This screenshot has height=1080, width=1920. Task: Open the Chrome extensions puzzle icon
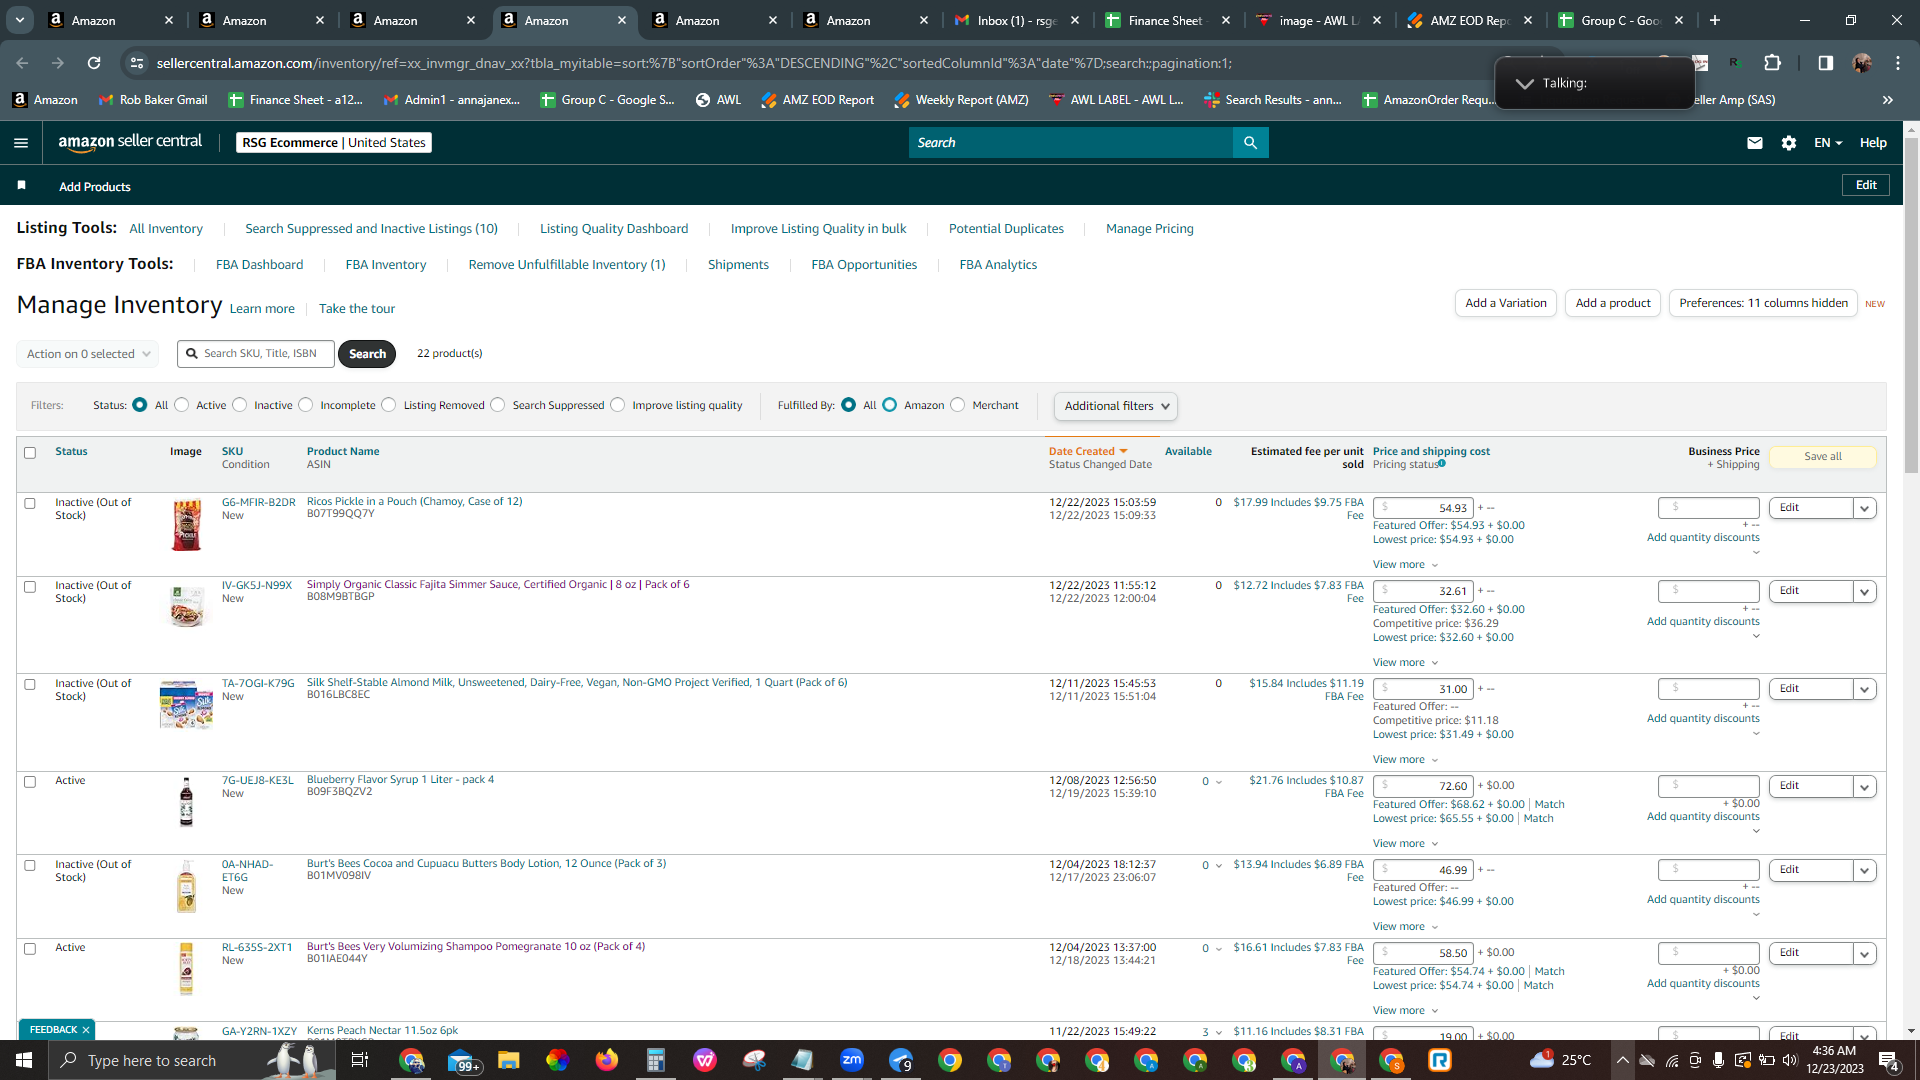(x=1772, y=63)
